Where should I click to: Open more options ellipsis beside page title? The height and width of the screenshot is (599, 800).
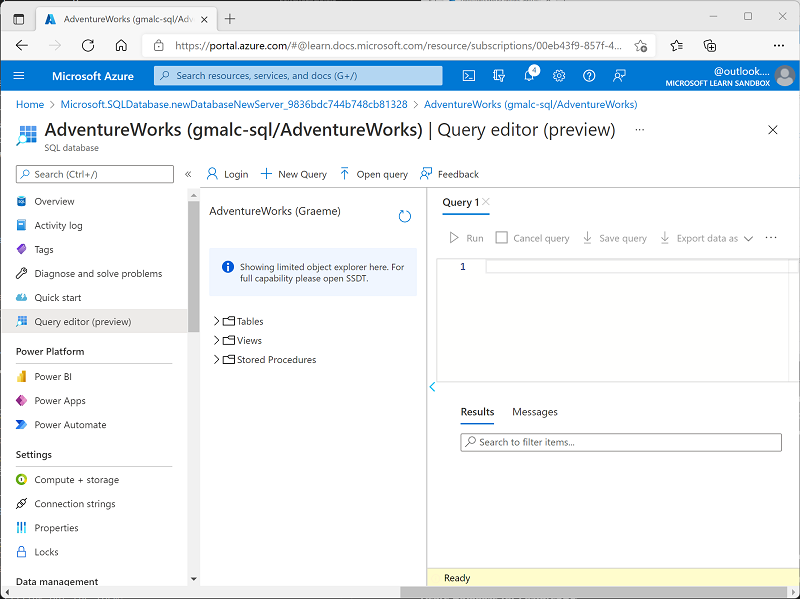tap(640, 130)
